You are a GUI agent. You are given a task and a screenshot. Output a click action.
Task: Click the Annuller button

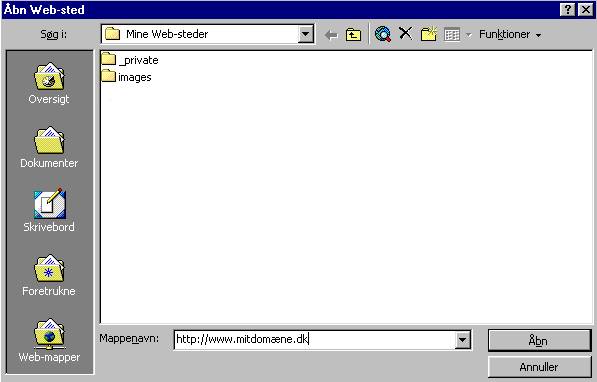[x=539, y=367]
